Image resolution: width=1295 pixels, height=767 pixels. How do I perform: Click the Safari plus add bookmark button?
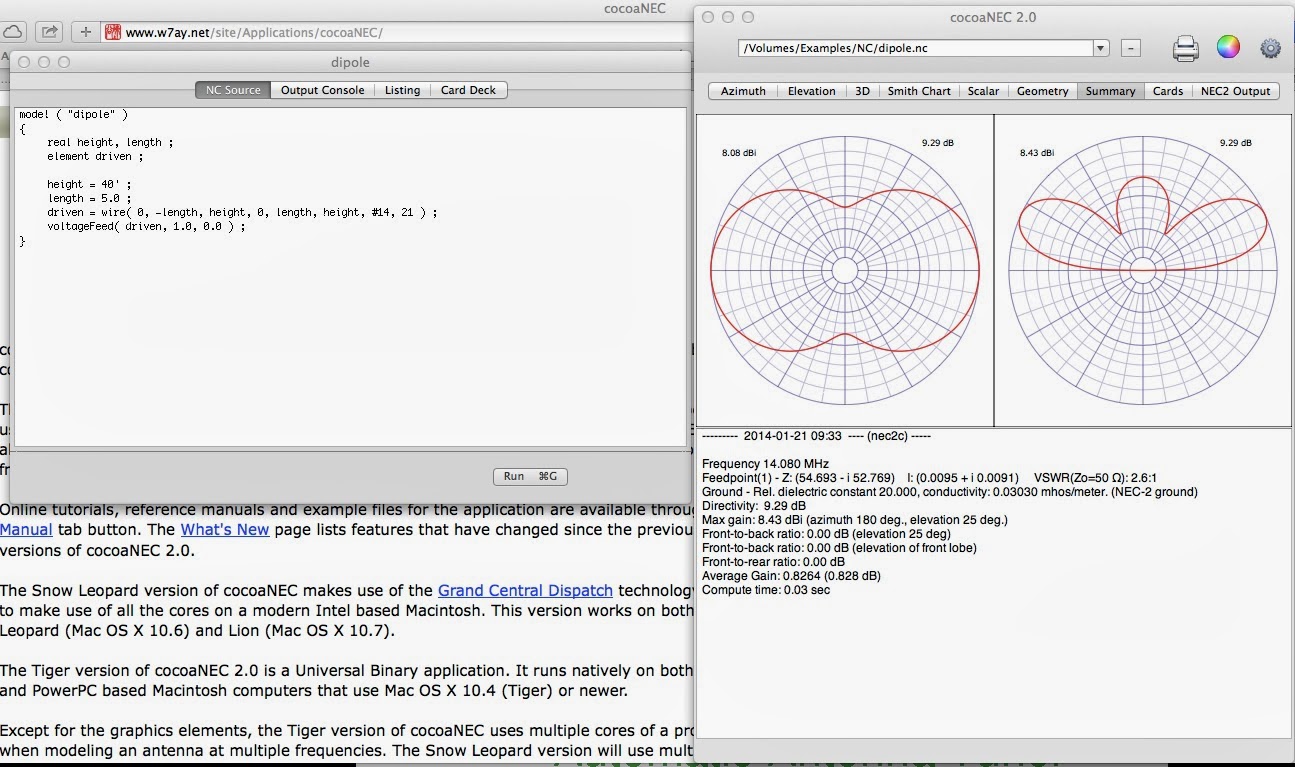(86, 32)
